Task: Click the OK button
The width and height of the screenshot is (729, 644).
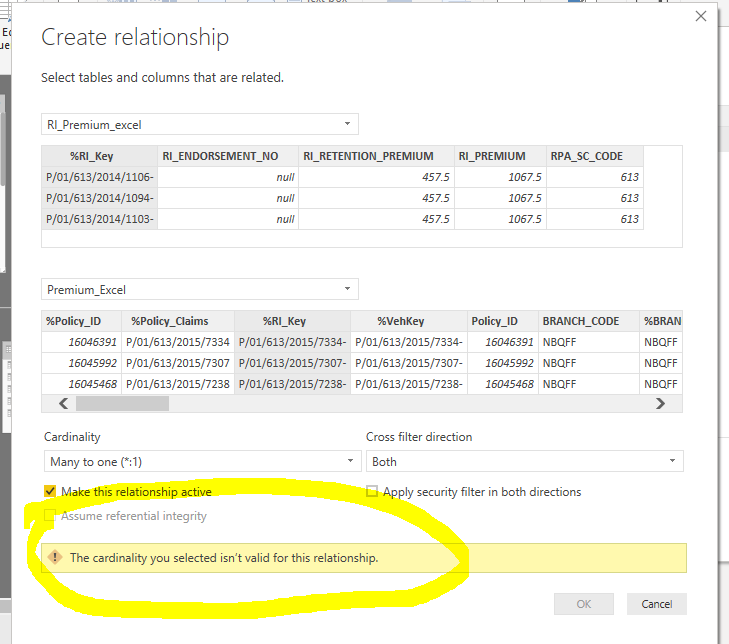Action: 583,604
